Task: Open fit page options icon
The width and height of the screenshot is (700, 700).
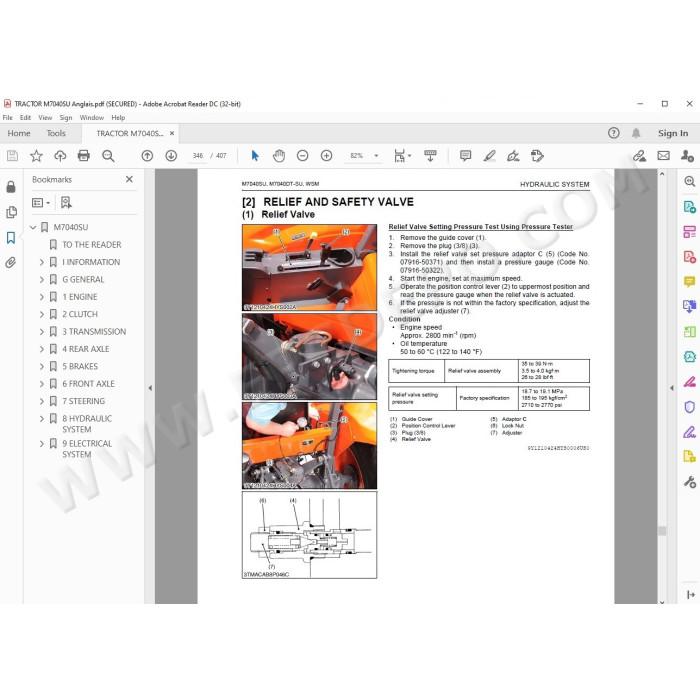Action: point(402,156)
